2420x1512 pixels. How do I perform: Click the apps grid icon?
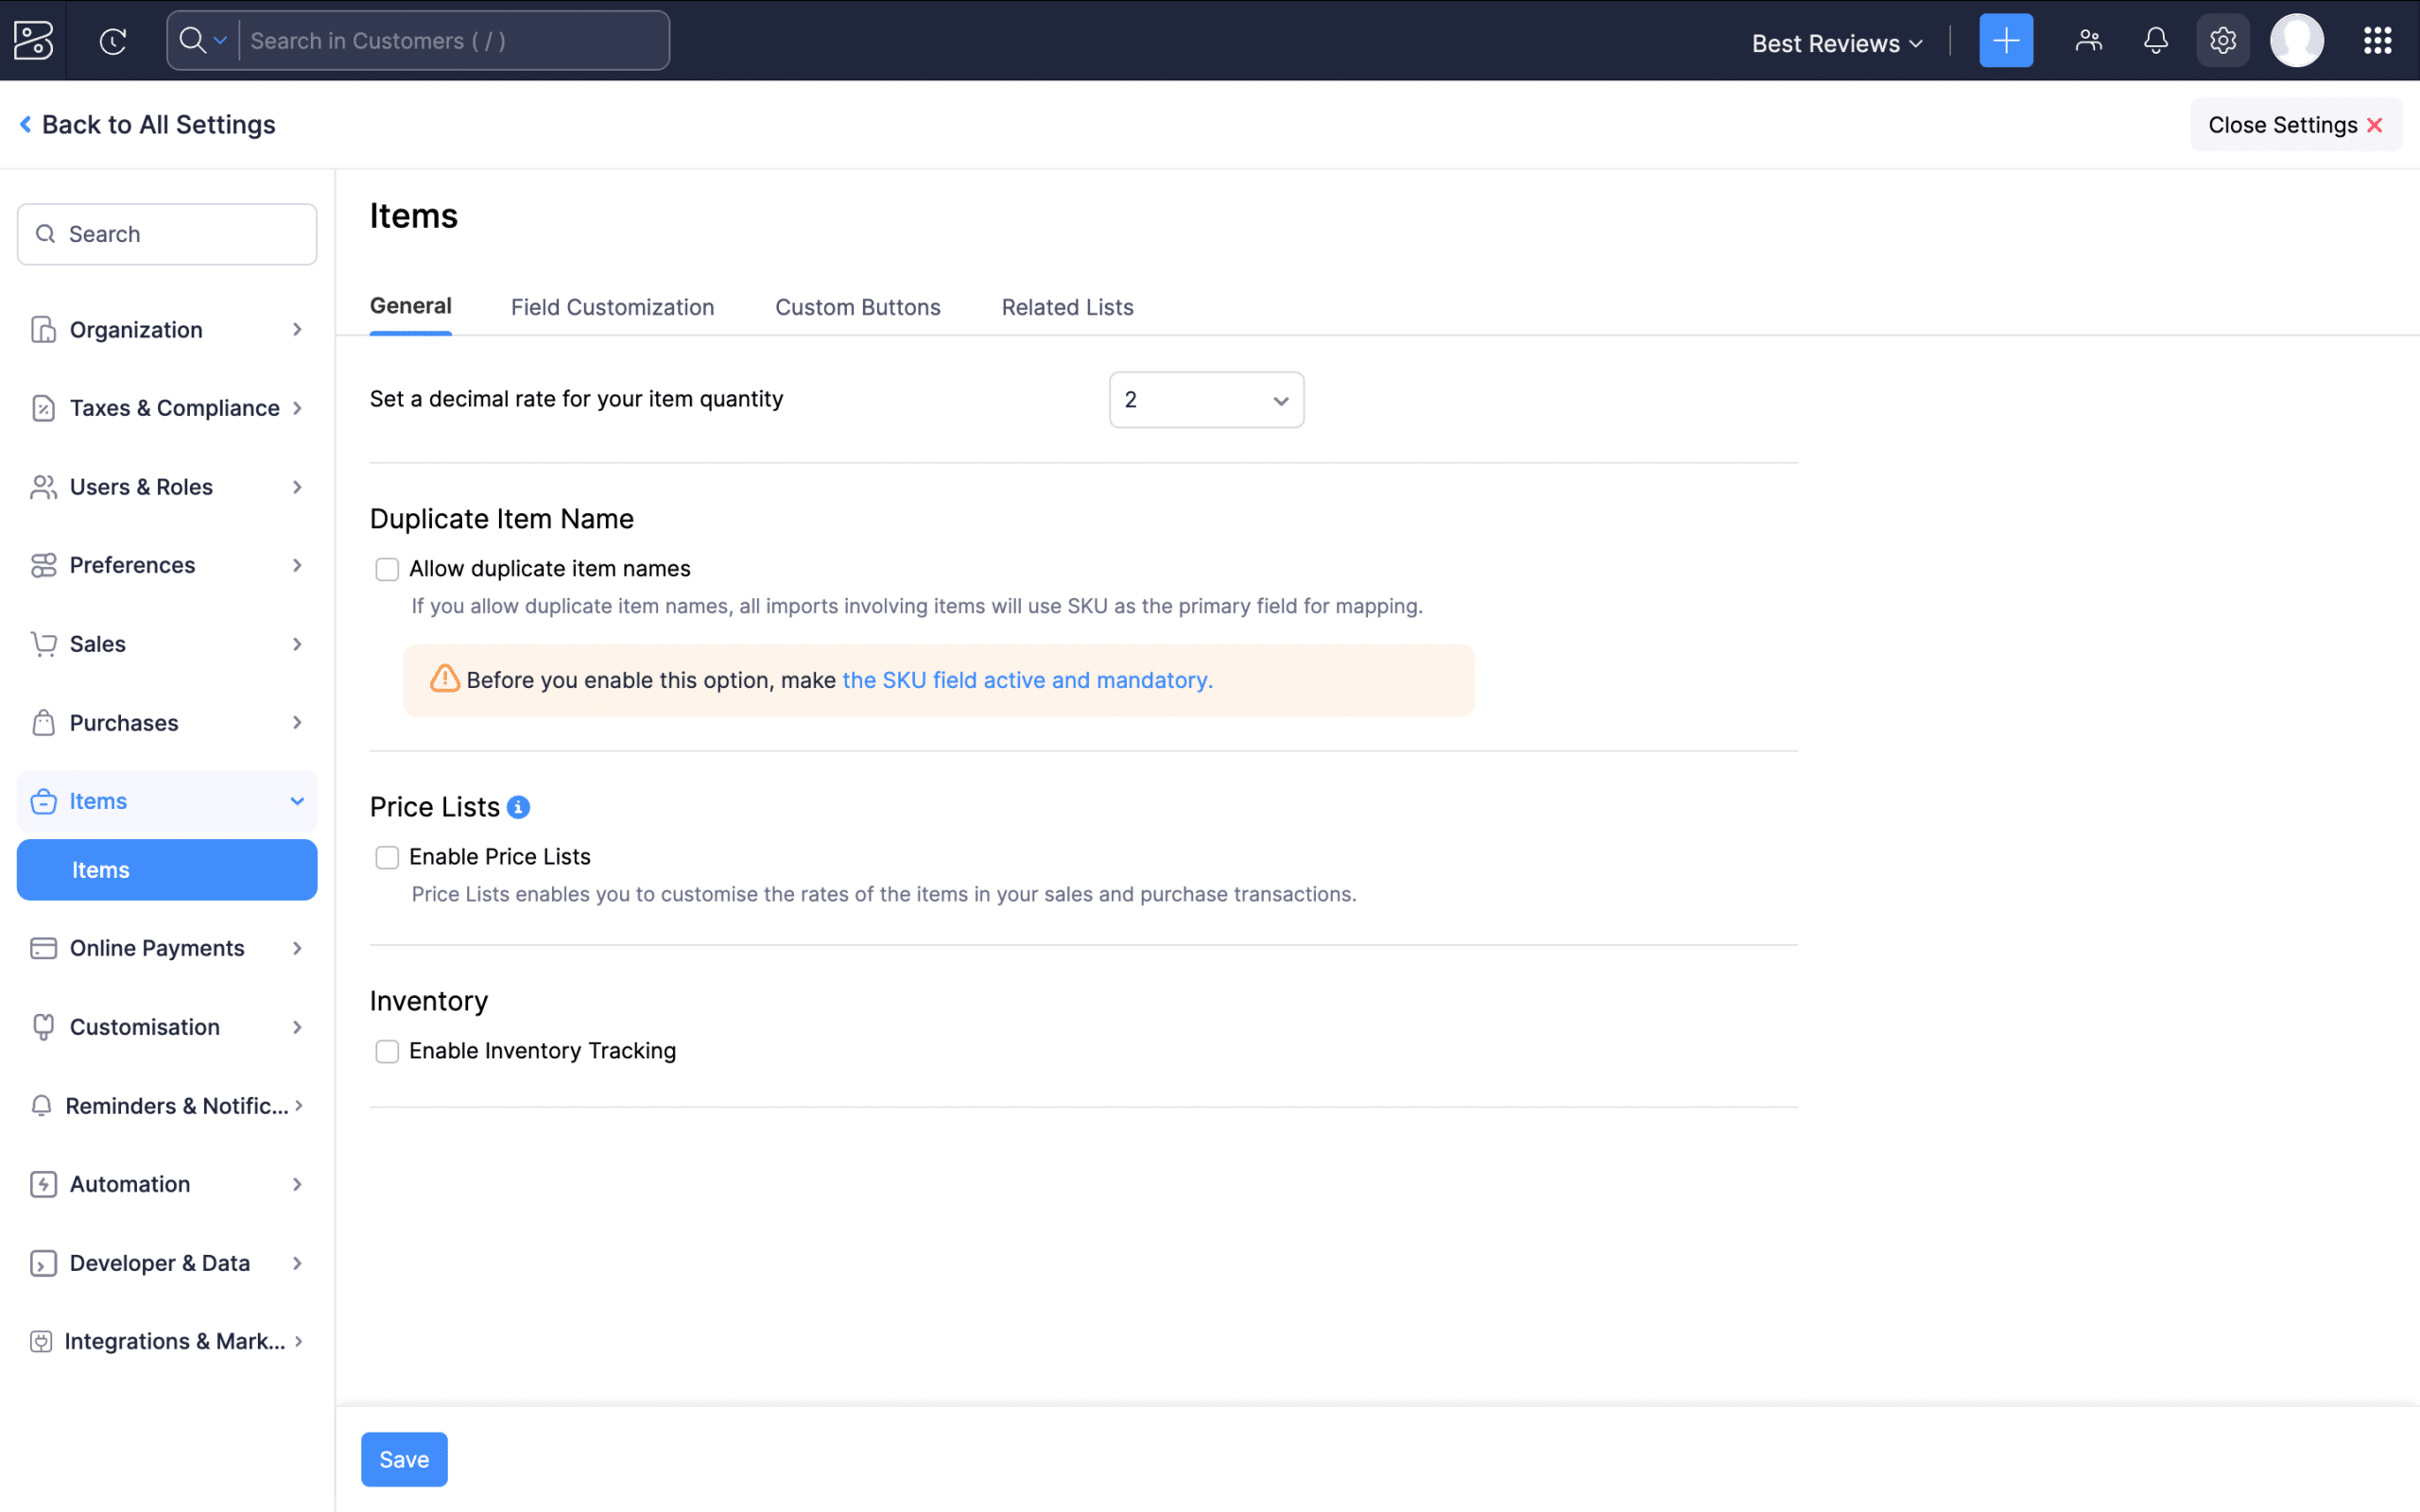point(2377,40)
